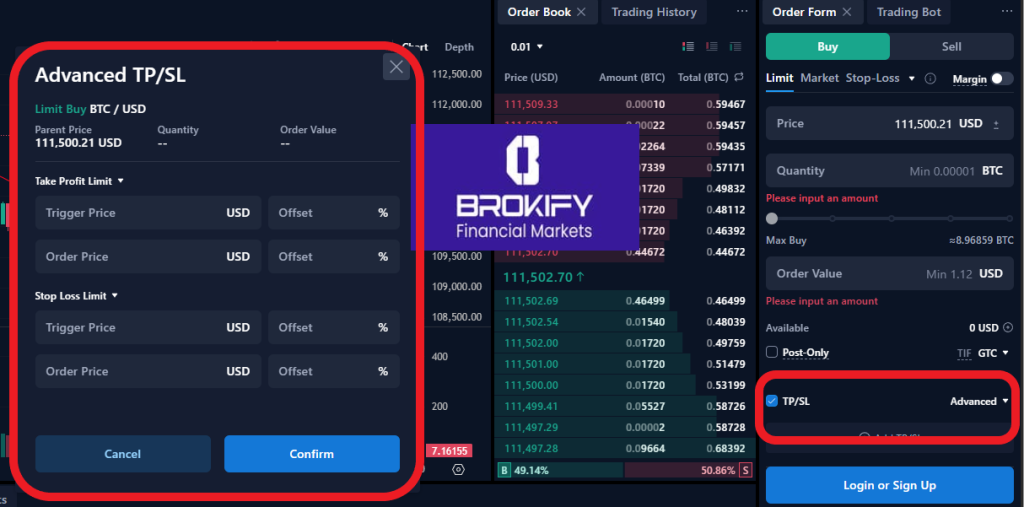
Task: Show asks-only order book view icon
Action: [714, 46]
